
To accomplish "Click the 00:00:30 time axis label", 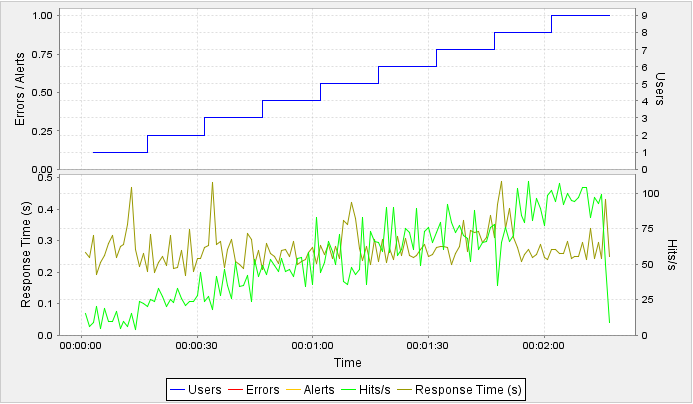I will (196, 346).
